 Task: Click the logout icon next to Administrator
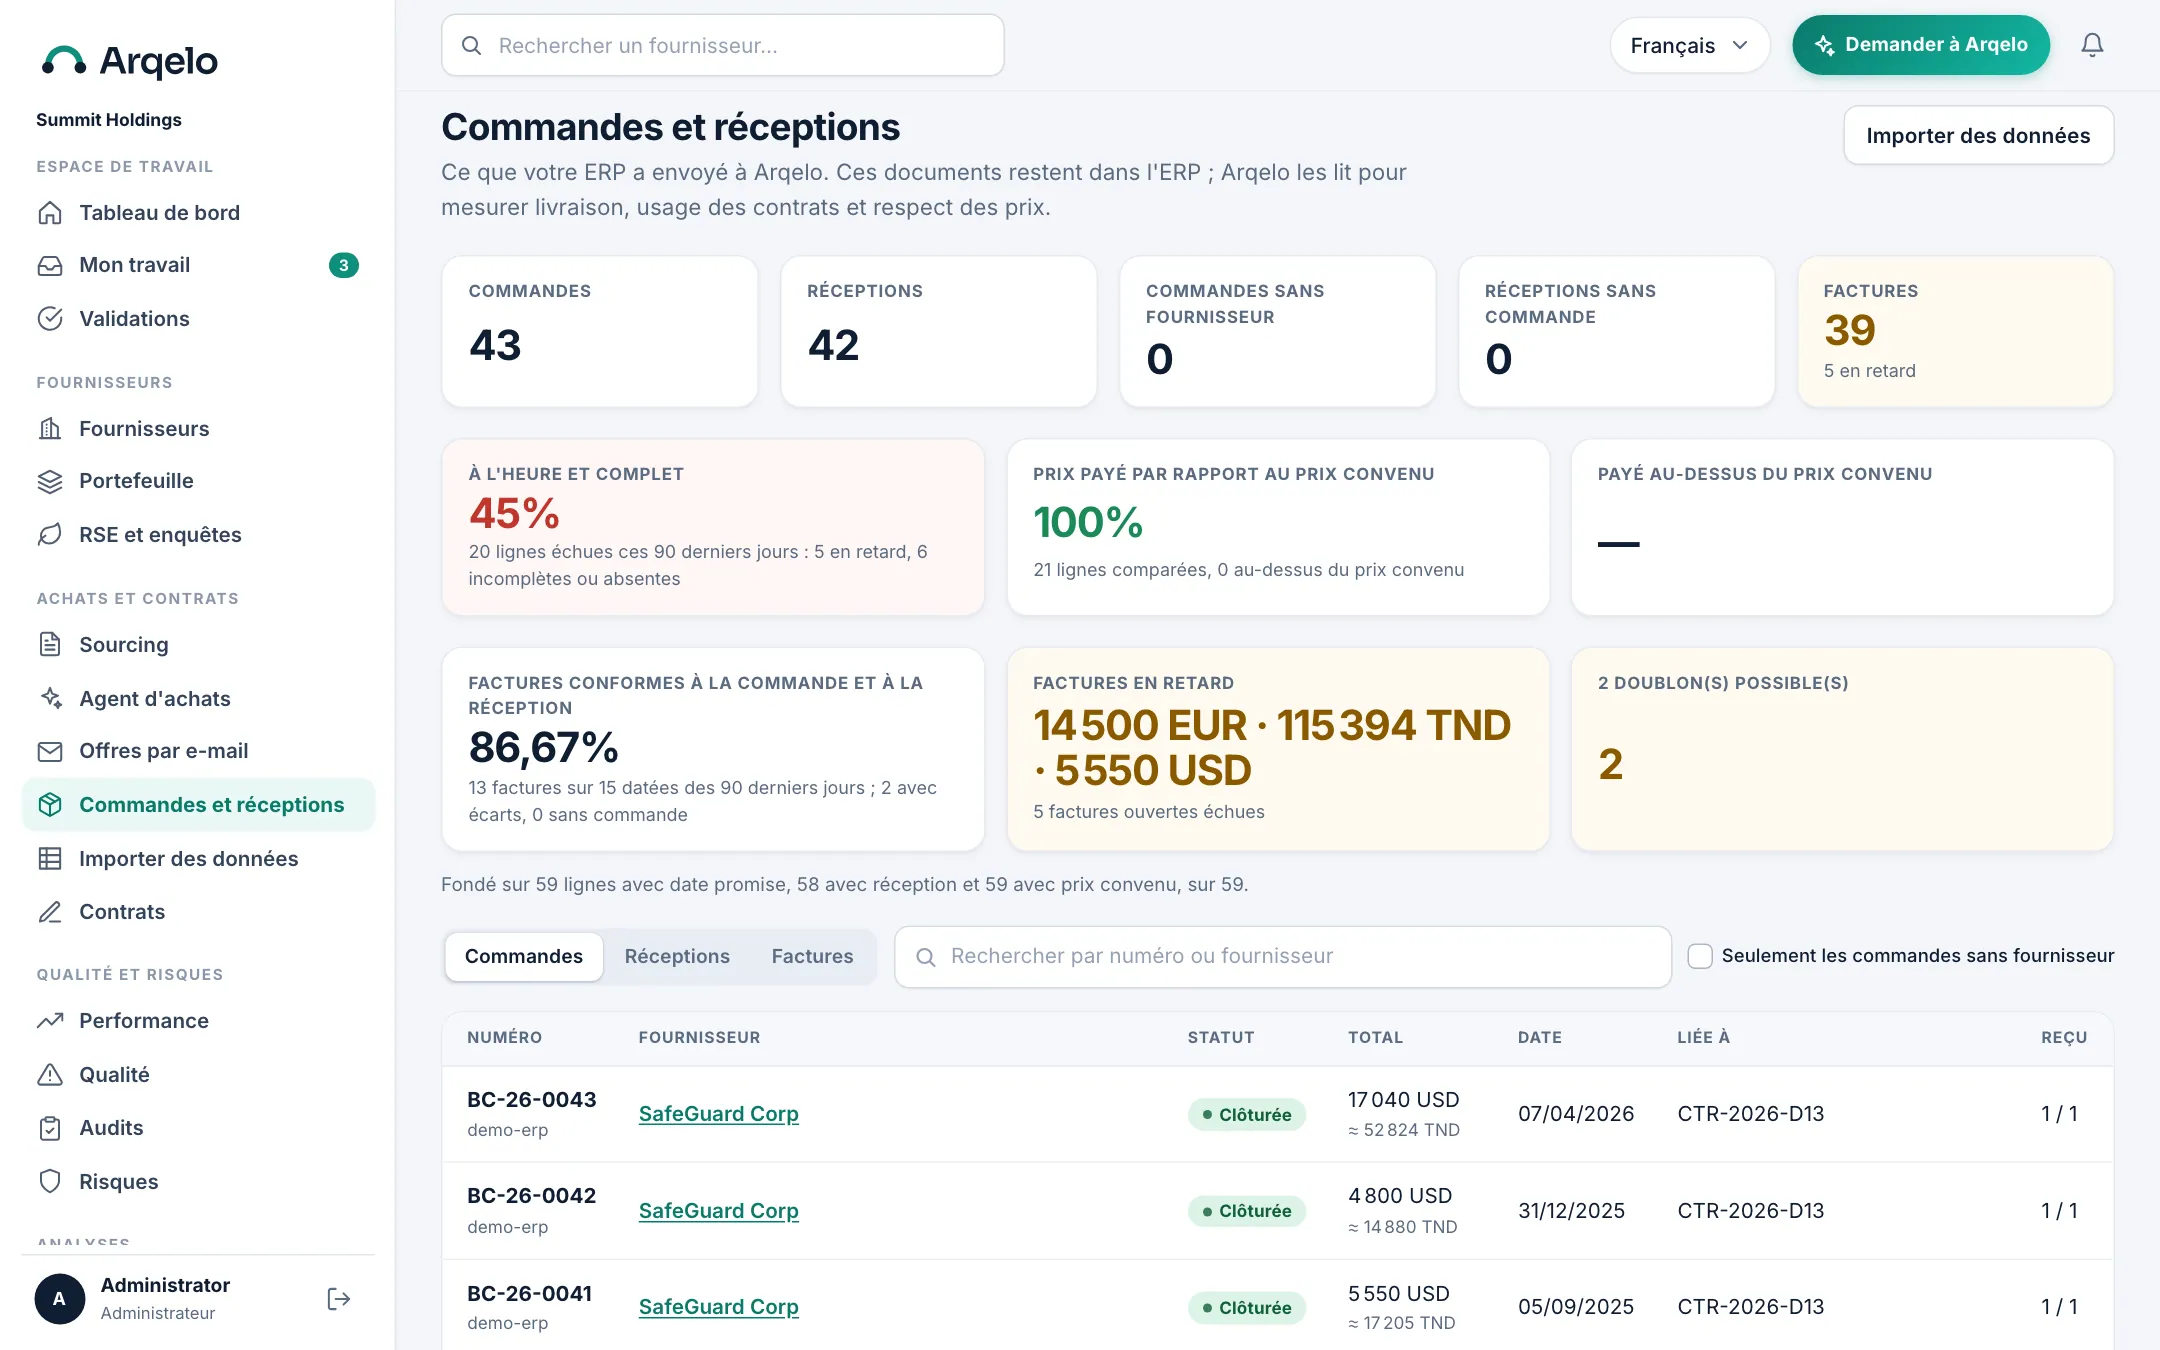tap(339, 1299)
